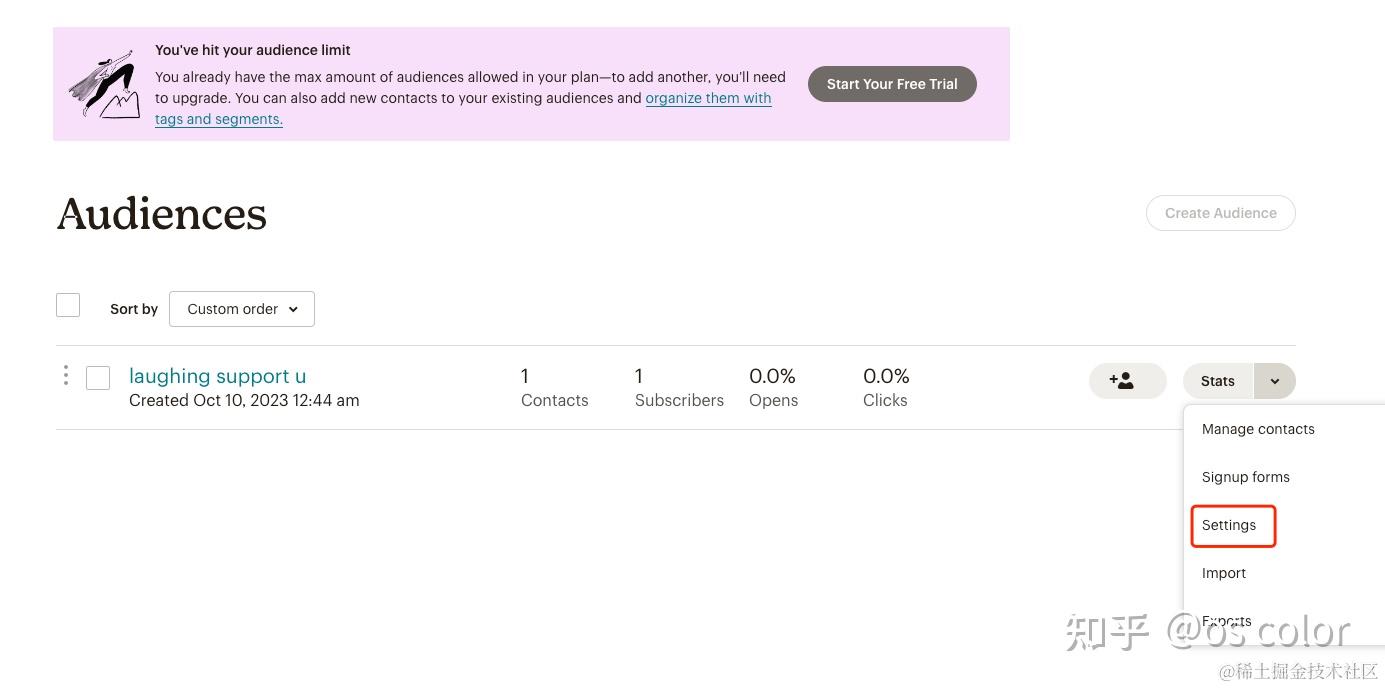
Task: Click the add contact person icon
Action: [1127, 381]
